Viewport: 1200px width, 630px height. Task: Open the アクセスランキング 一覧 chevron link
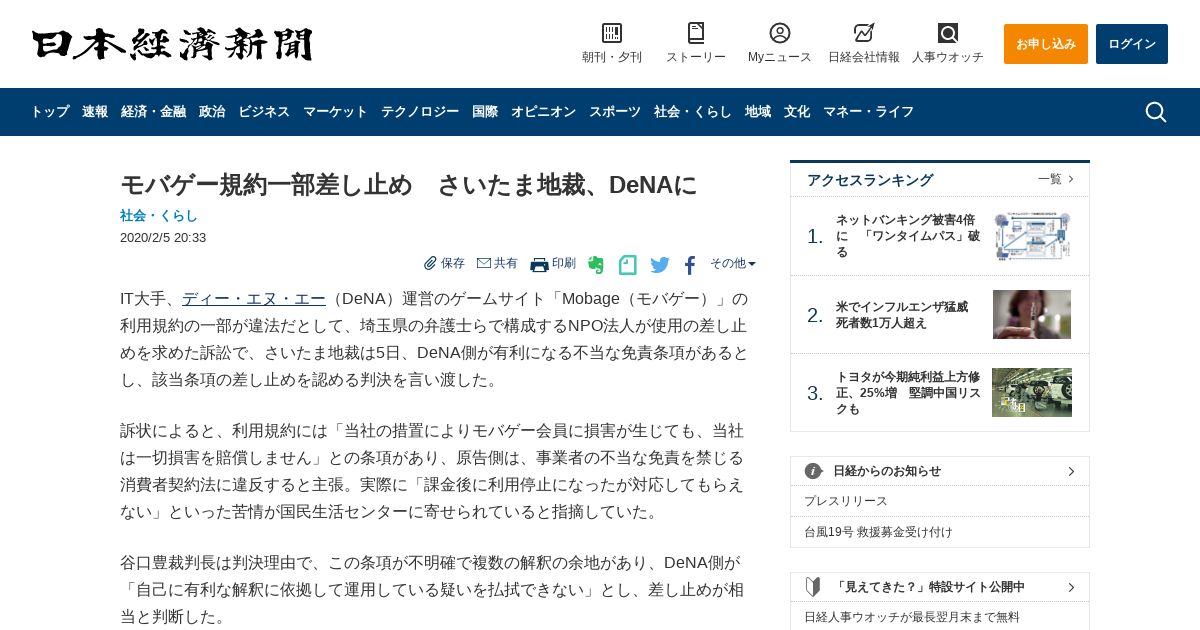pyautogui.click(x=1056, y=179)
